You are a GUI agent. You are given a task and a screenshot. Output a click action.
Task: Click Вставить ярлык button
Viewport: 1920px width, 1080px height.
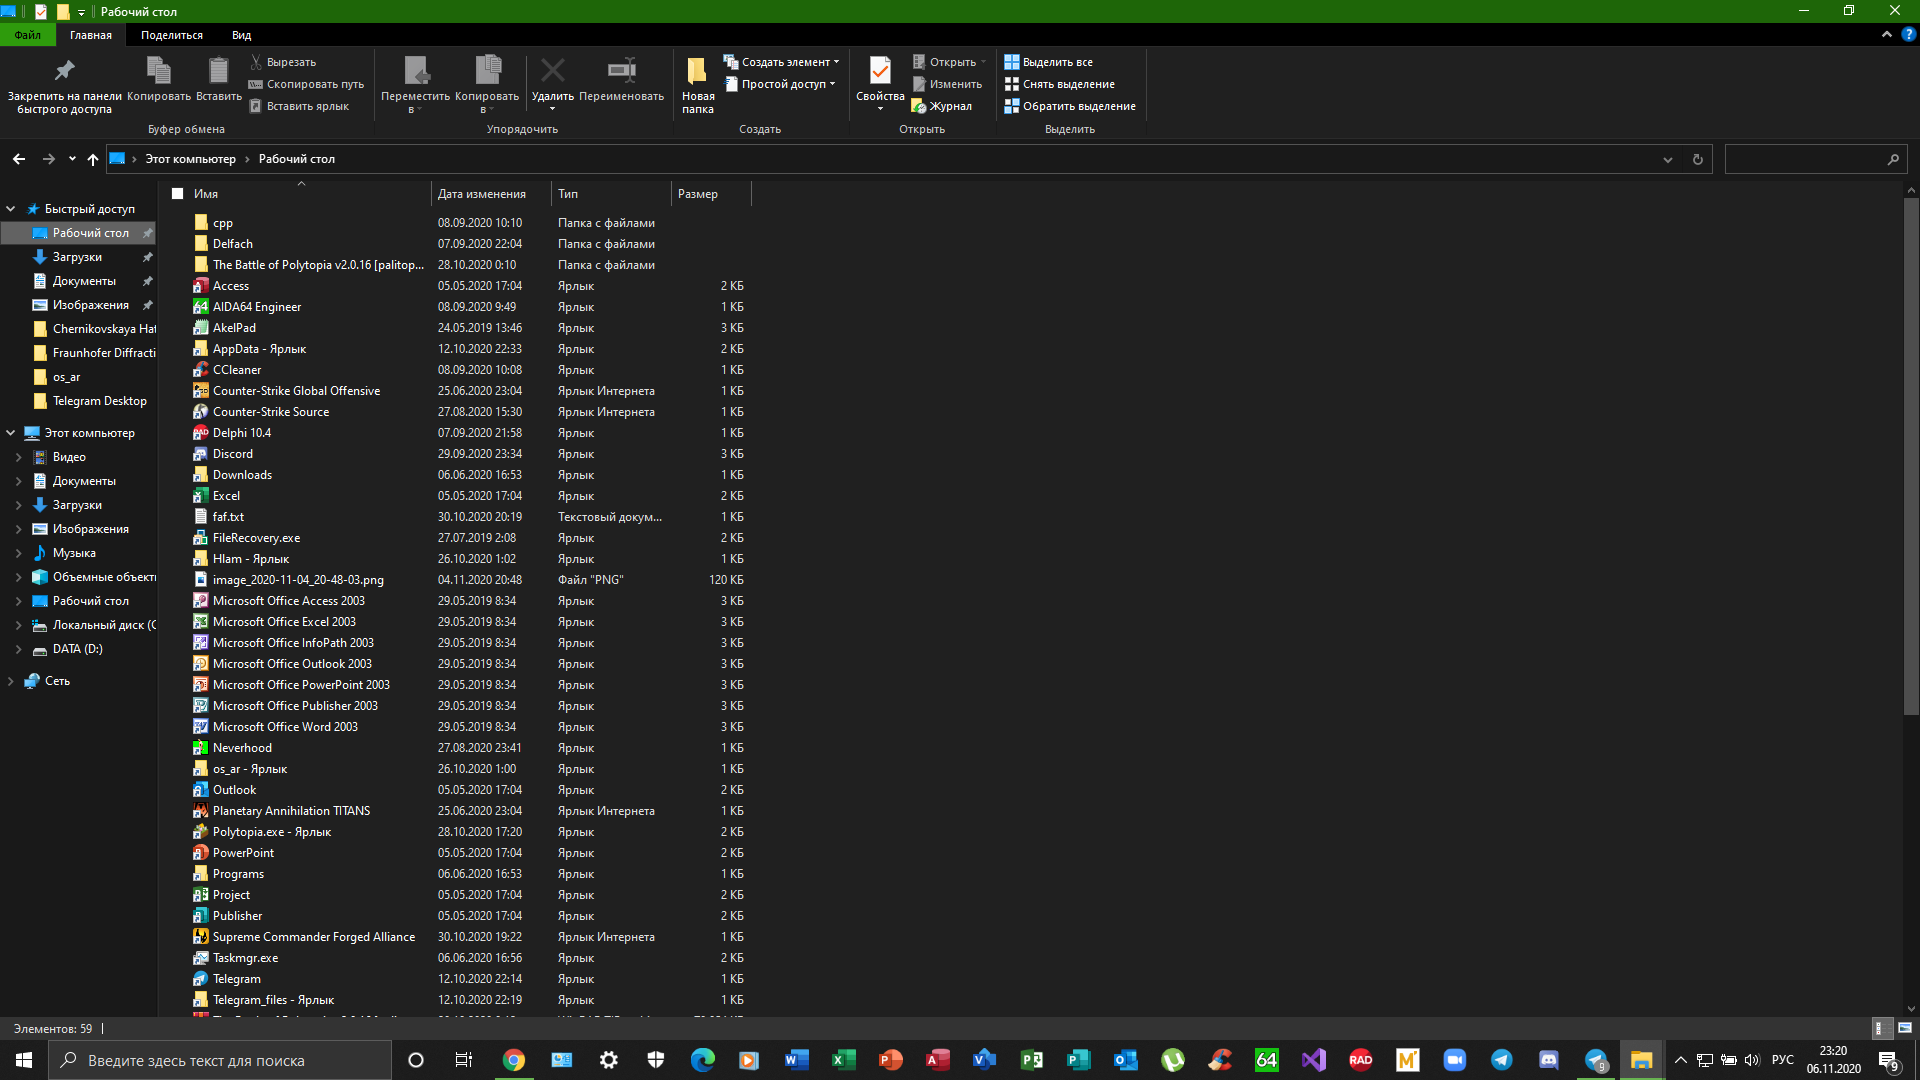pos(299,106)
